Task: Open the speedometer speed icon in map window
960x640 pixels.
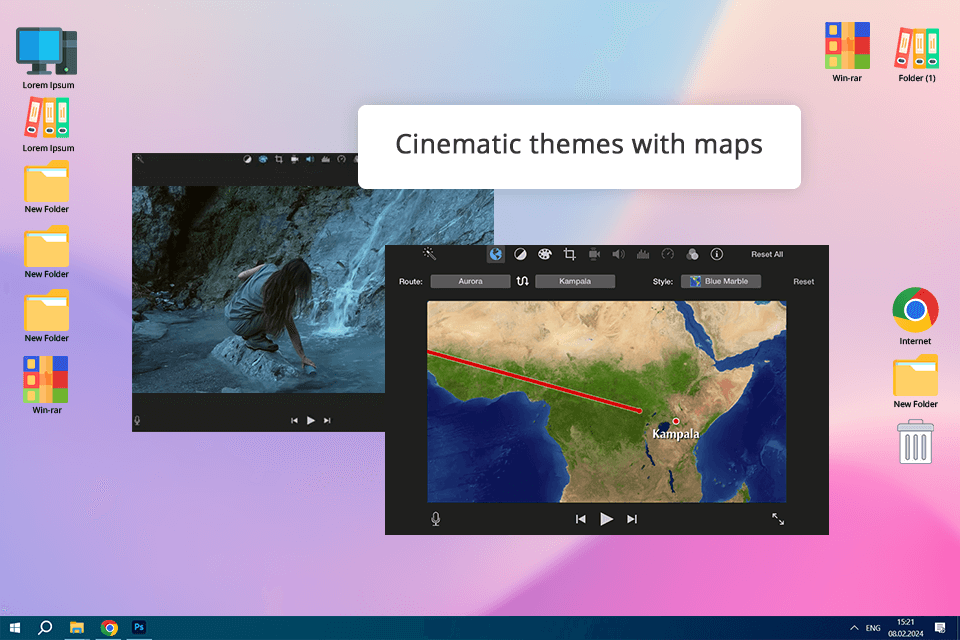Action: tap(667, 254)
